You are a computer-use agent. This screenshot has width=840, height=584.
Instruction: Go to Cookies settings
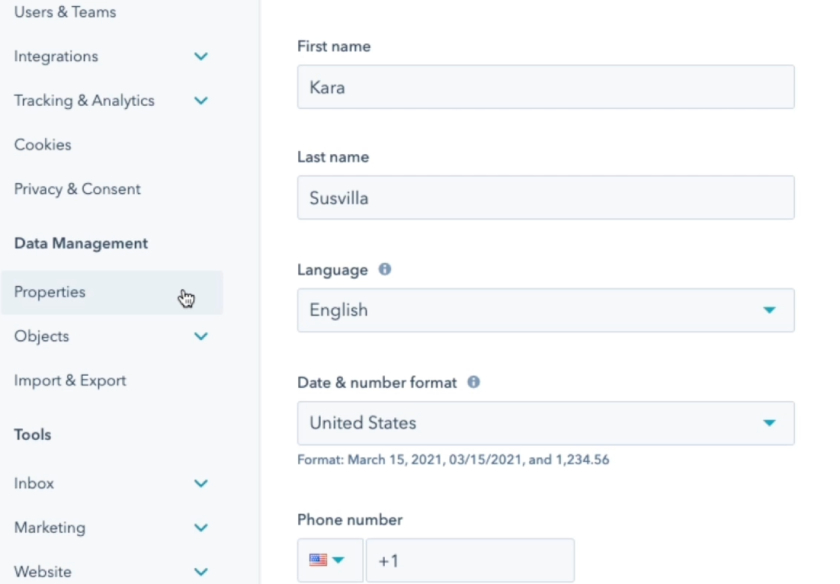(x=42, y=145)
